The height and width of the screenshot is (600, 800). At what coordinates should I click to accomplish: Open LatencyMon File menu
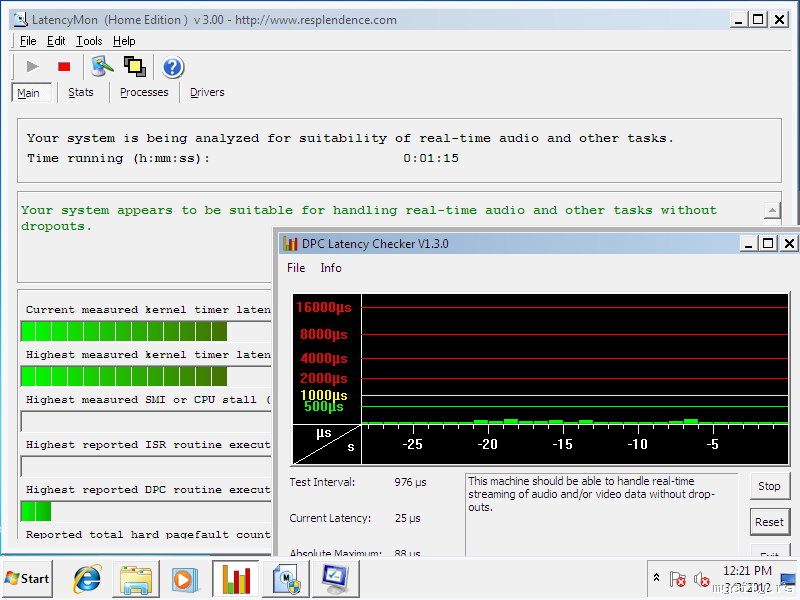tap(28, 41)
